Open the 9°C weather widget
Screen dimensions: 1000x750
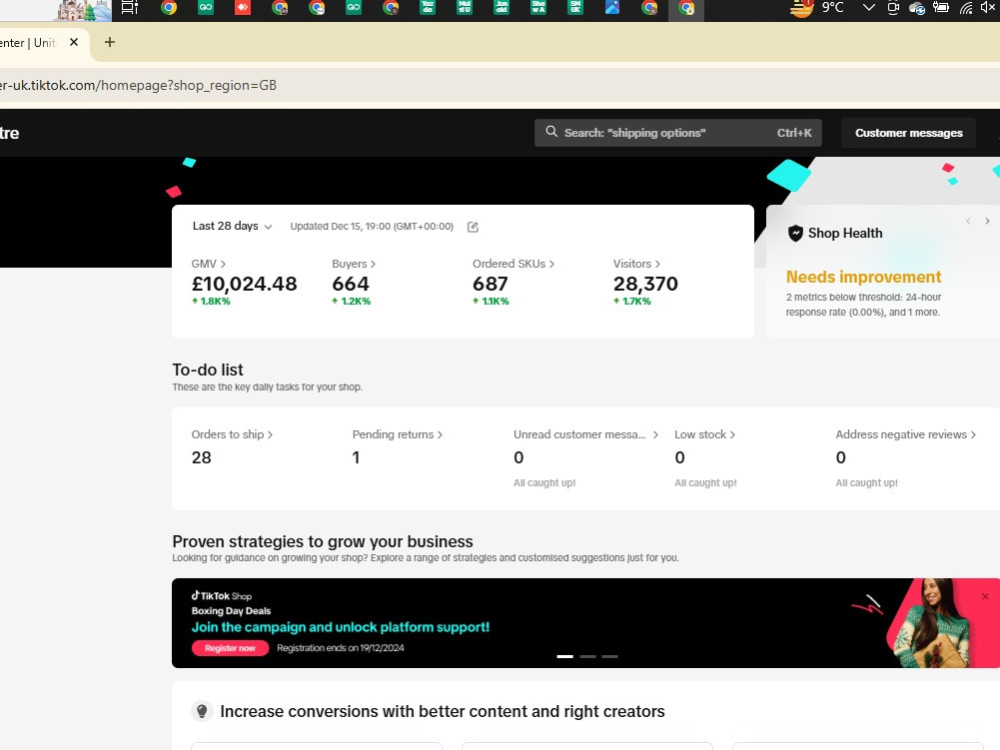pos(817,8)
